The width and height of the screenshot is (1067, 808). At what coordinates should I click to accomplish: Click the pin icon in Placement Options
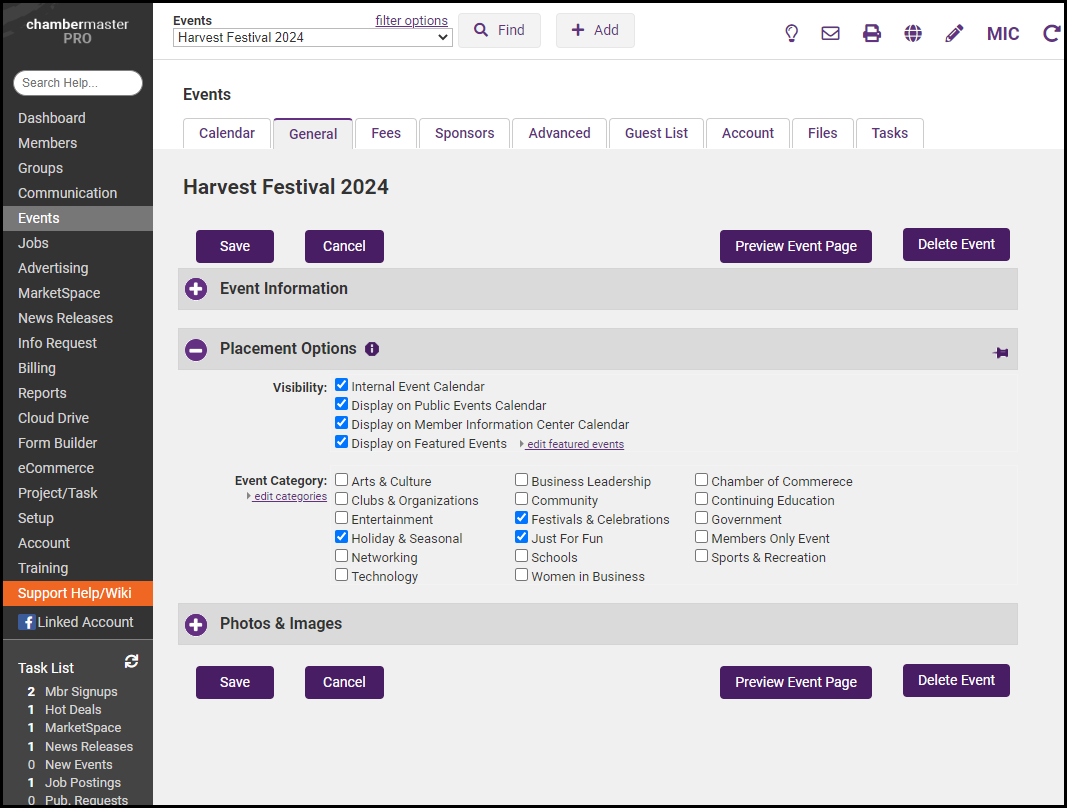[1000, 352]
